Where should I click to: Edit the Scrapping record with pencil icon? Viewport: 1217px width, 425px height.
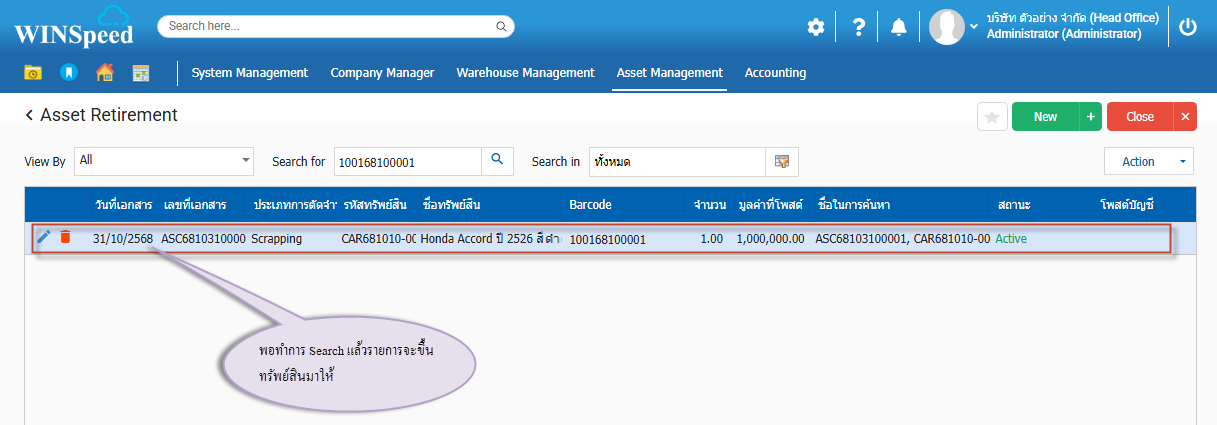pos(43,237)
